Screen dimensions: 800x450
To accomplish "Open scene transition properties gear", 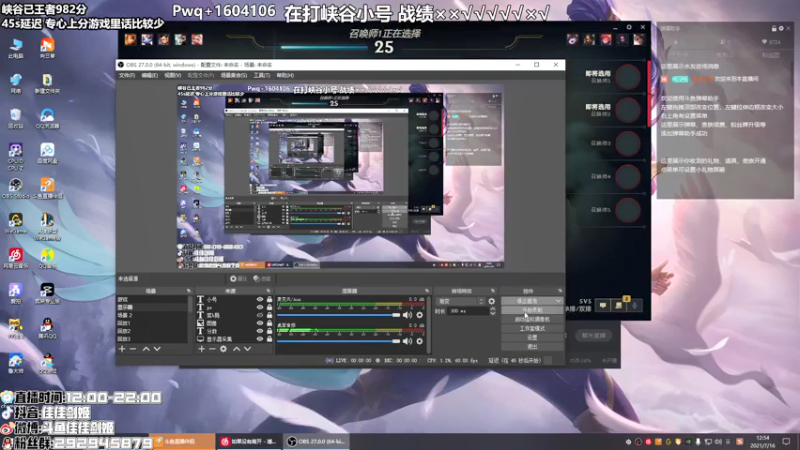I will click(491, 302).
